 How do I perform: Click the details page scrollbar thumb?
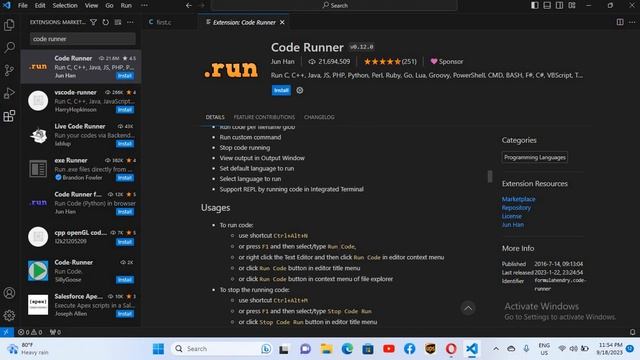(x=490, y=176)
